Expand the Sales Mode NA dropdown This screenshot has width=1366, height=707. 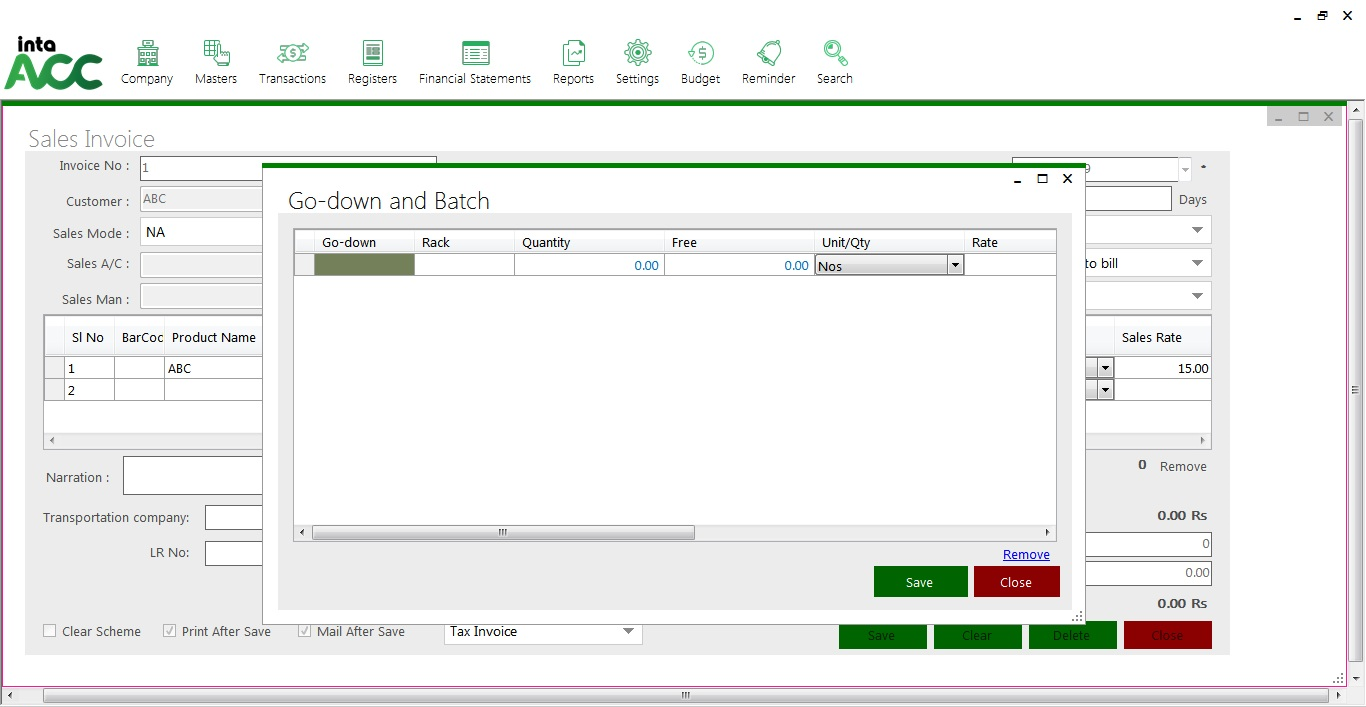point(200,233)
